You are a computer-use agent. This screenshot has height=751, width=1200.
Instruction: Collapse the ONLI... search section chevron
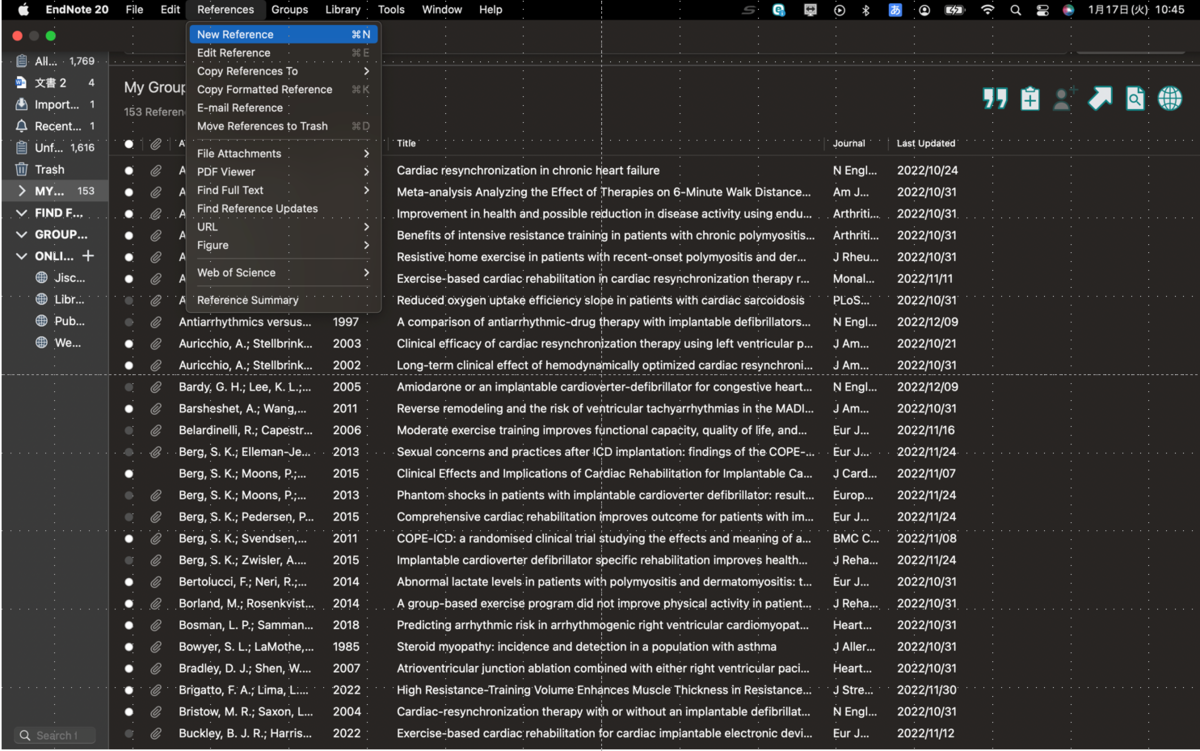pos(22,256)
